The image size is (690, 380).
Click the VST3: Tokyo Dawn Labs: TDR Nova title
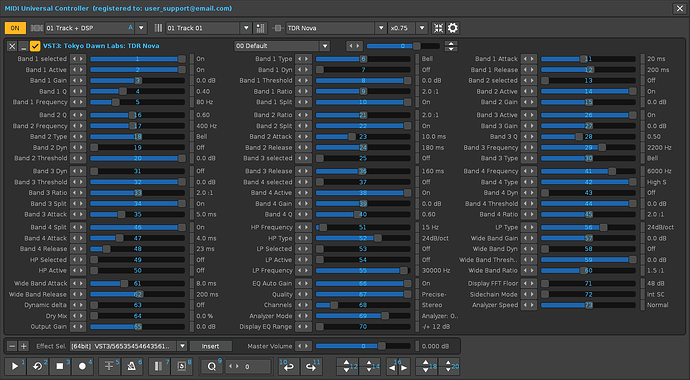click(101, 46)
